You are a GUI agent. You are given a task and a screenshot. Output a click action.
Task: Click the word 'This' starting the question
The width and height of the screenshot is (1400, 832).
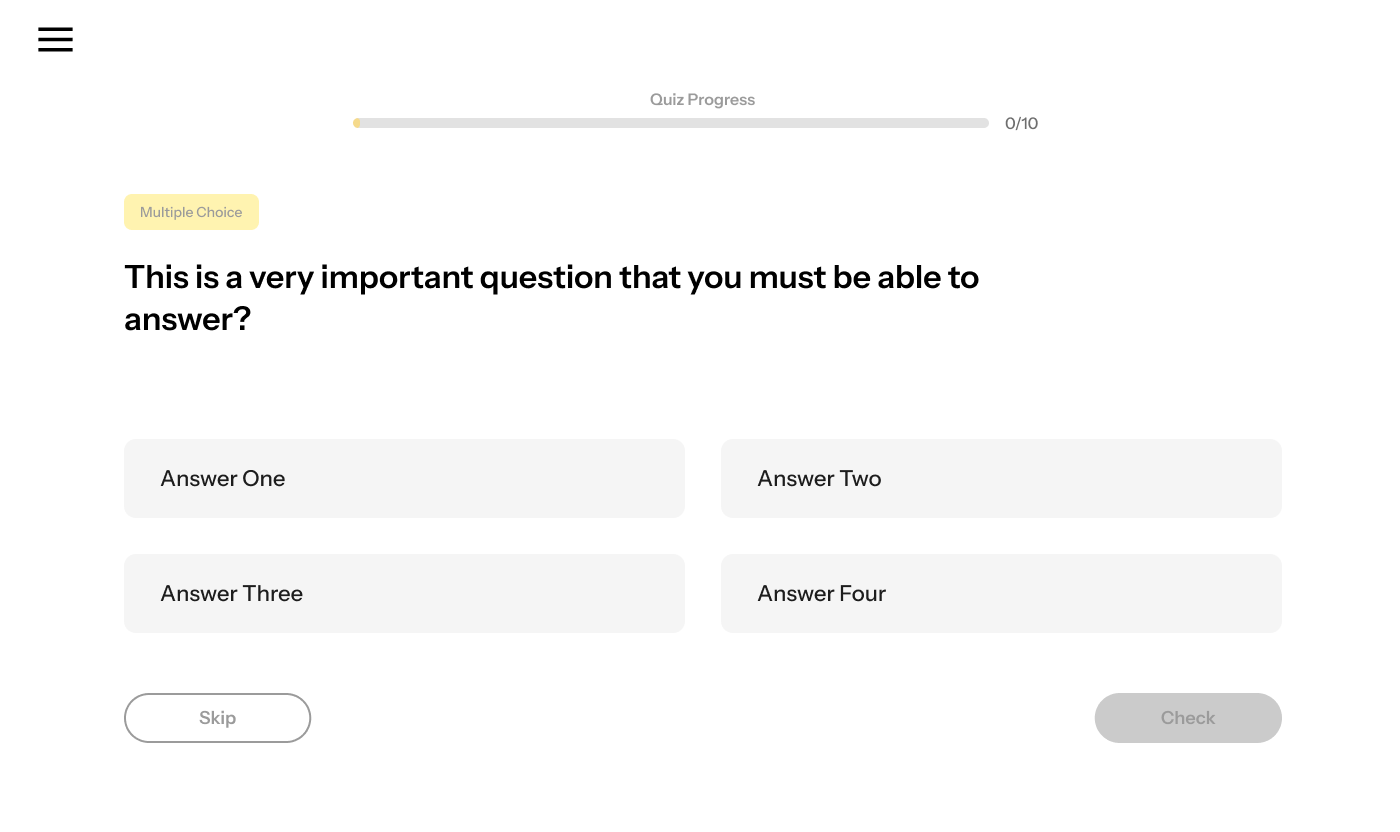click(x=156, y=277)
